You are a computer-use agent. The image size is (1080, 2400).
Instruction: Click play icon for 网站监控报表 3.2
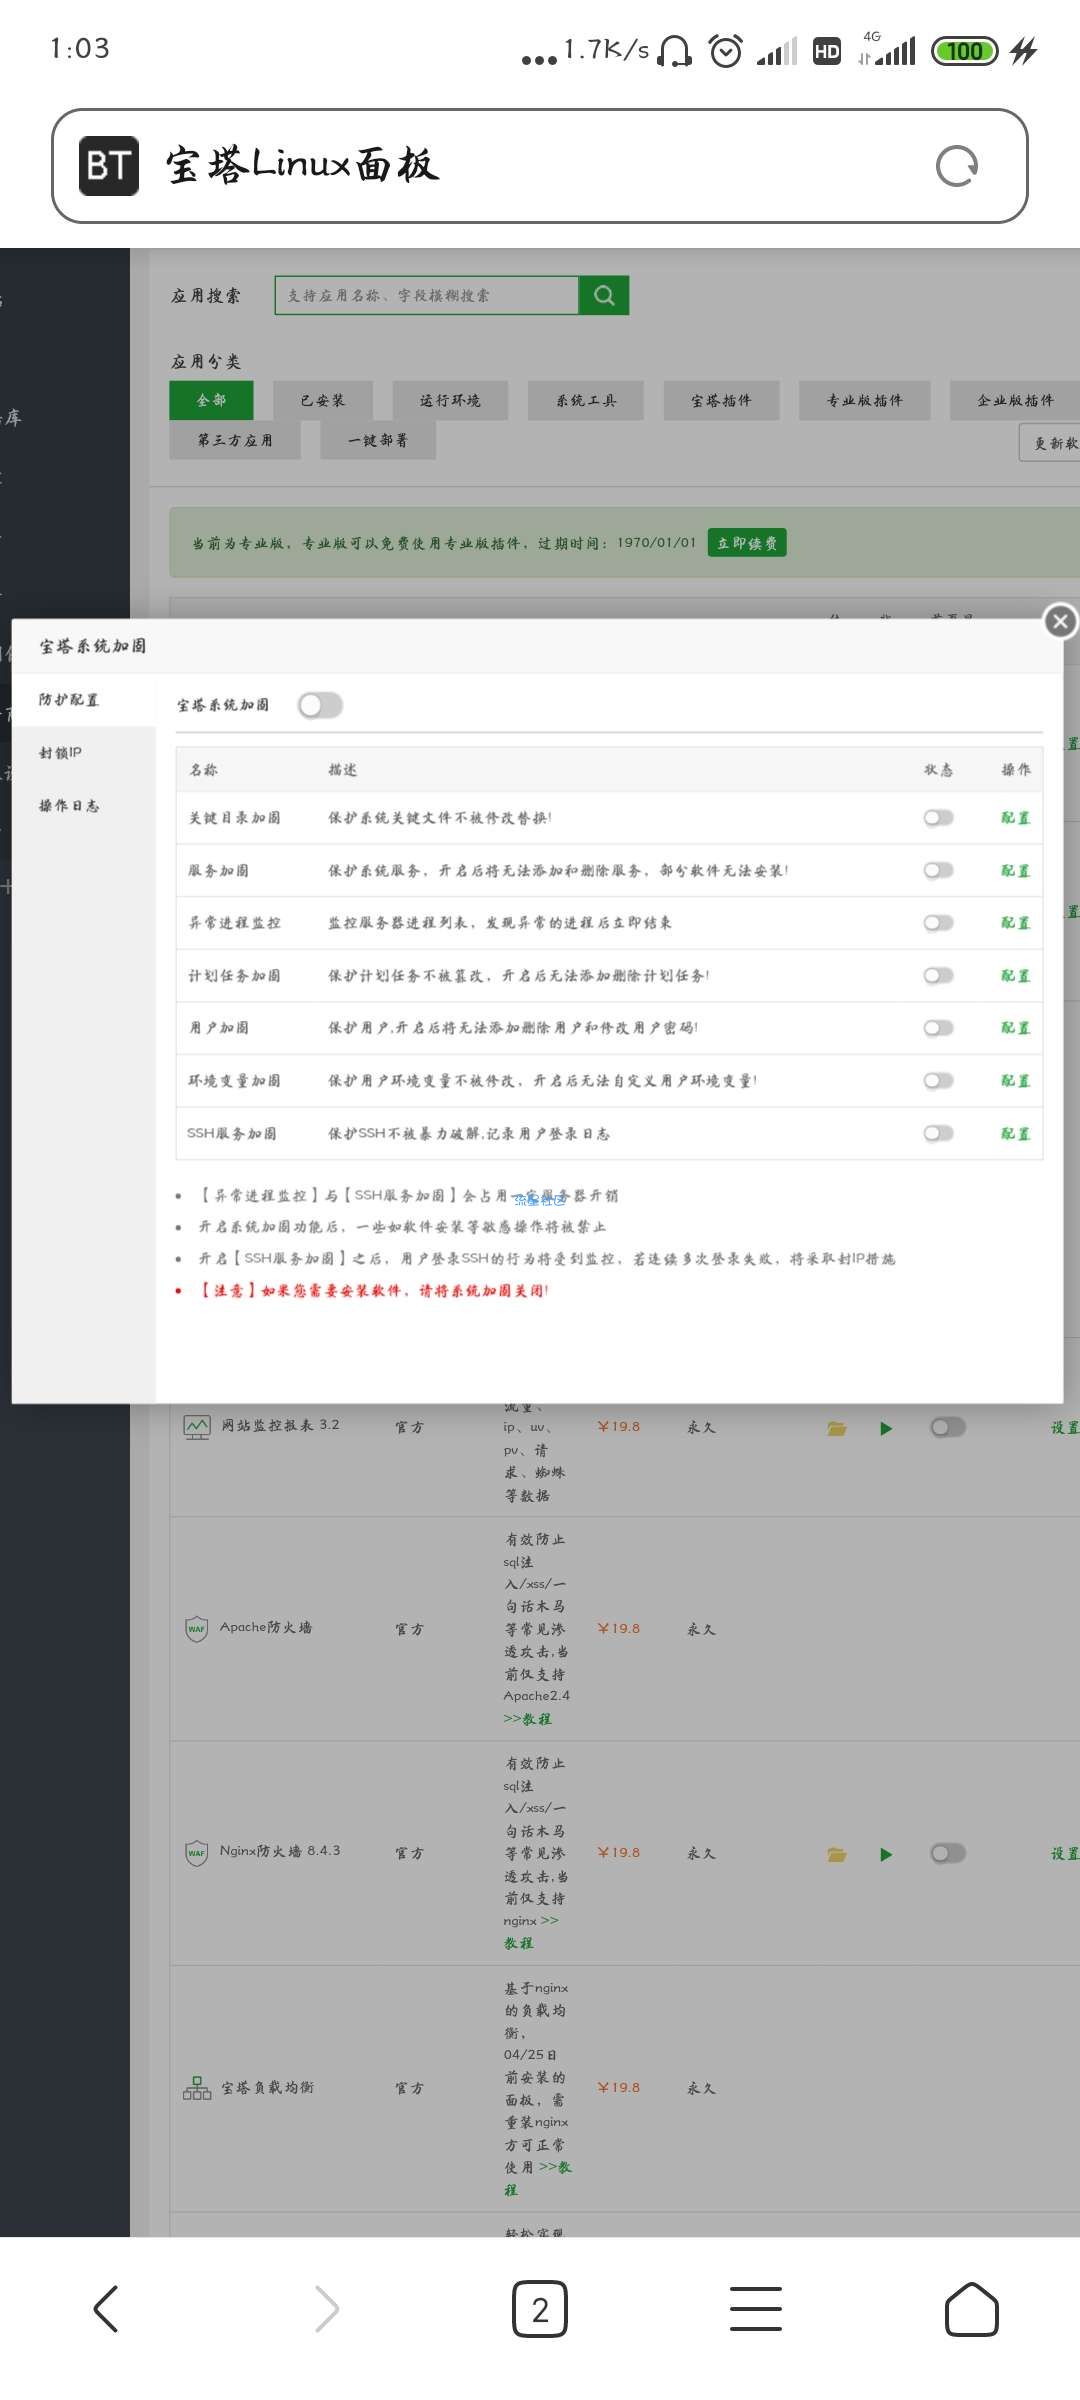[x=885, y=1428]
